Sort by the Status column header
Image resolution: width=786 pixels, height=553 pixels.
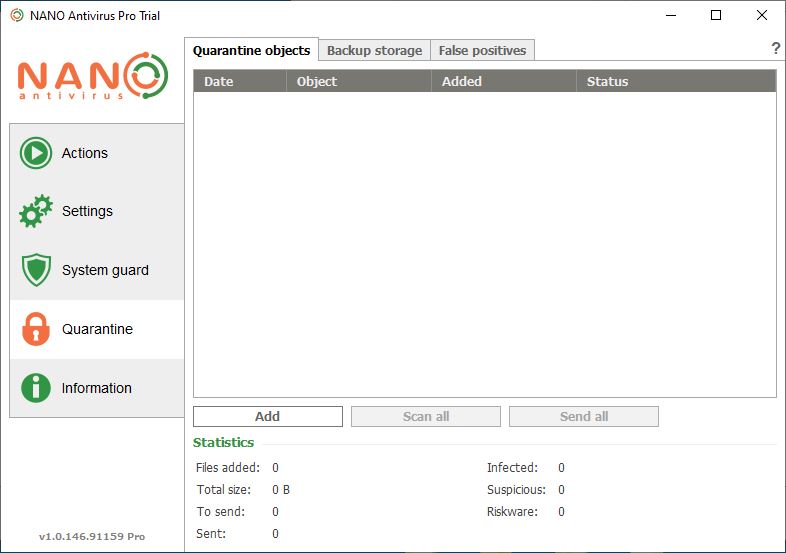point(676,81)
